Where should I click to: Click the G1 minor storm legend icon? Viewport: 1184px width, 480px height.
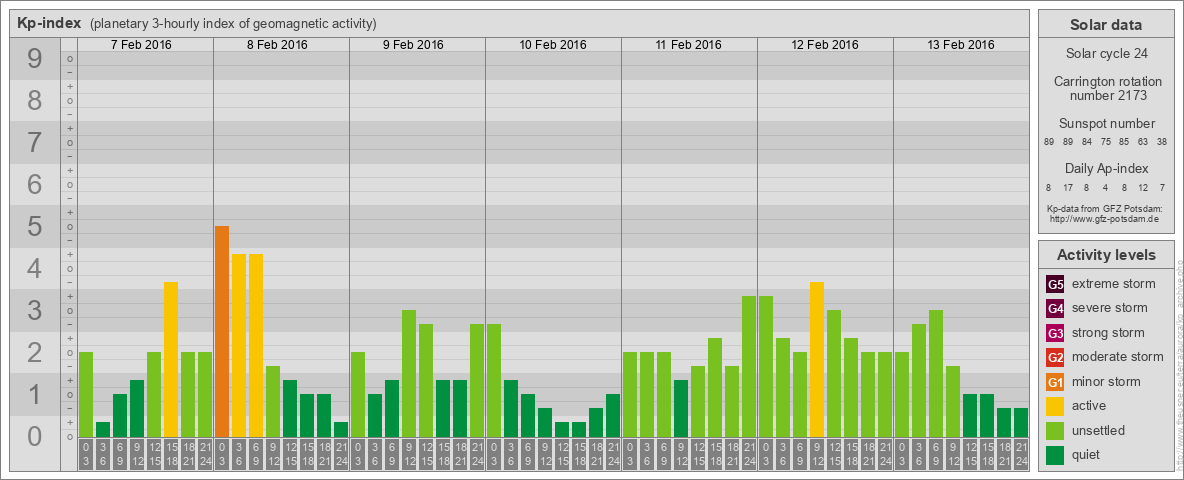click(1055, 381)
